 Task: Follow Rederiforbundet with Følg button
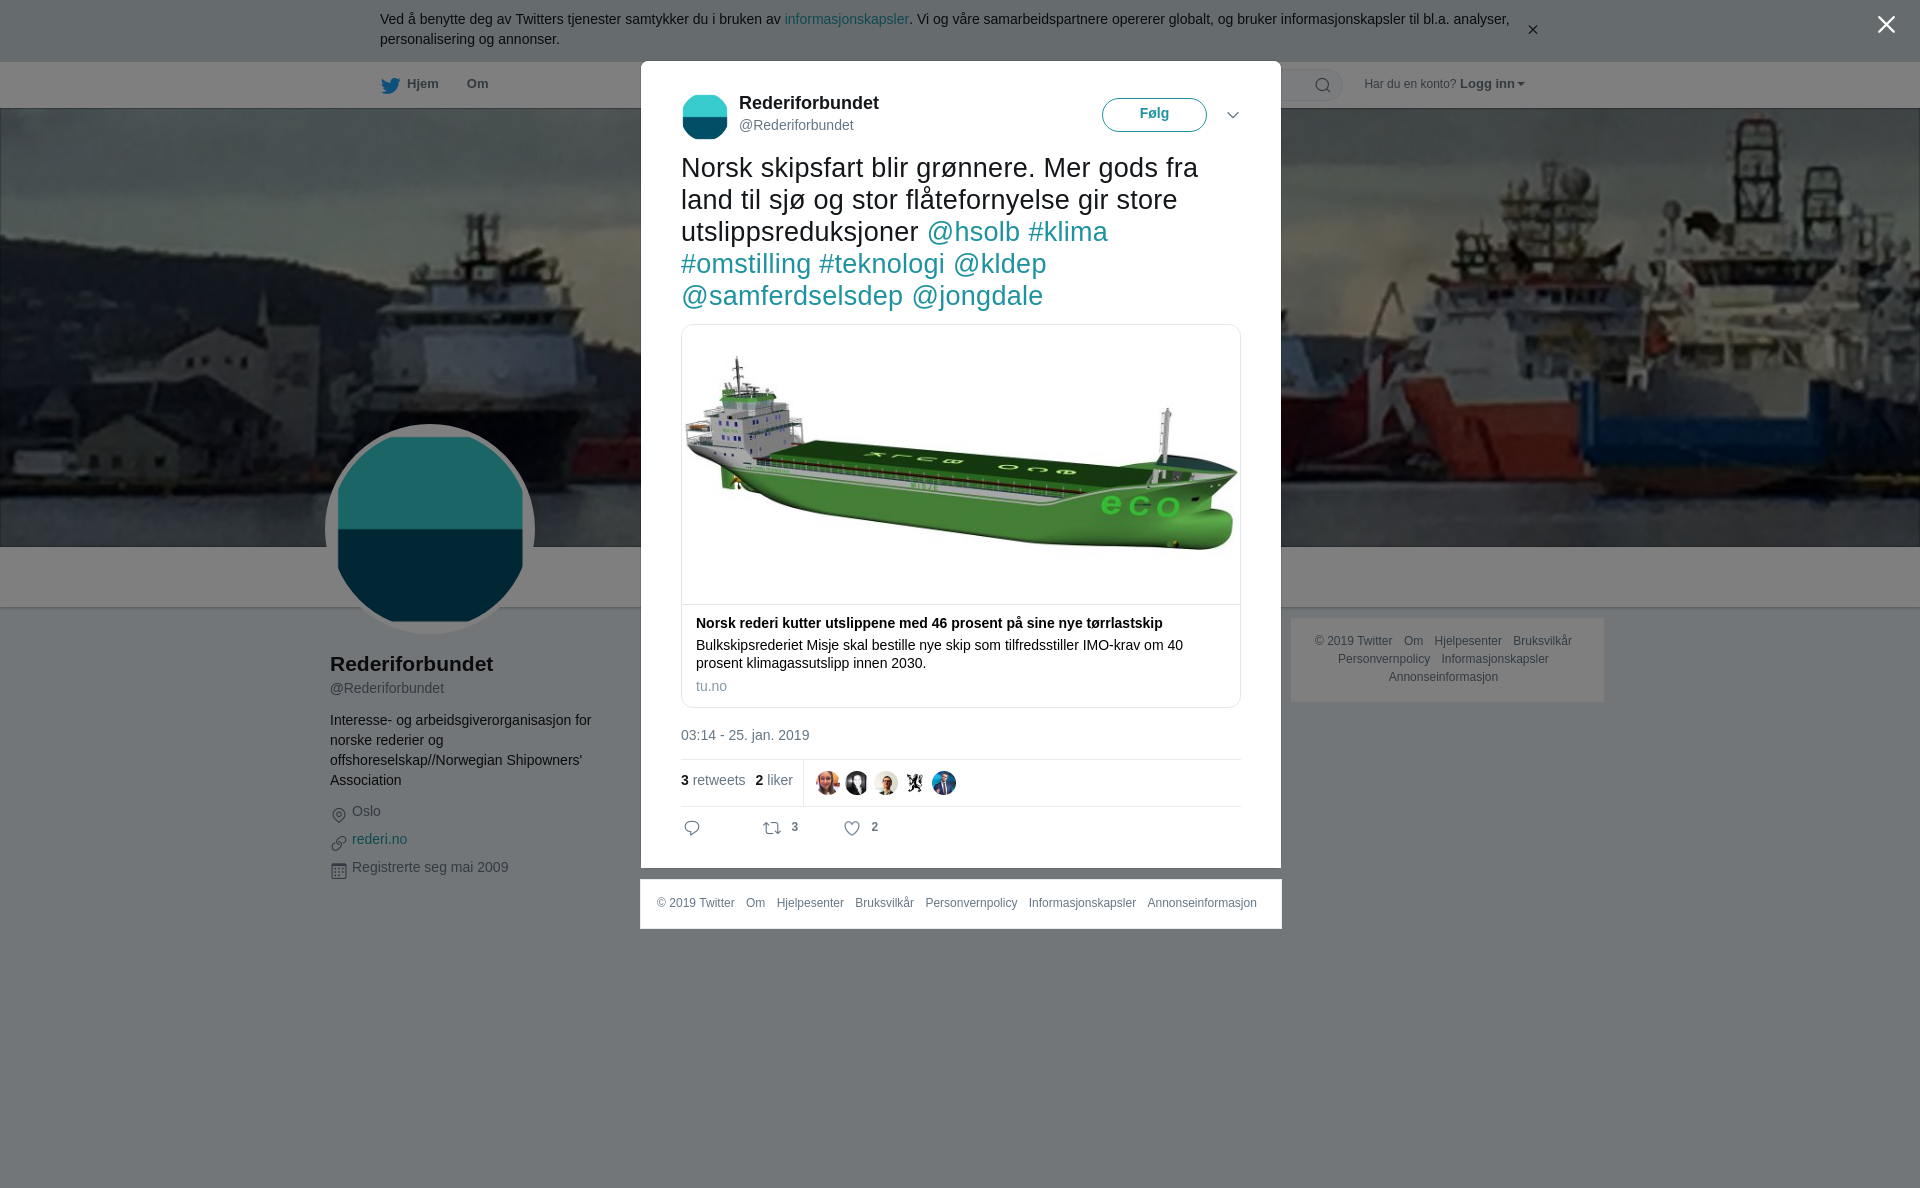(x=1154, y=115)
